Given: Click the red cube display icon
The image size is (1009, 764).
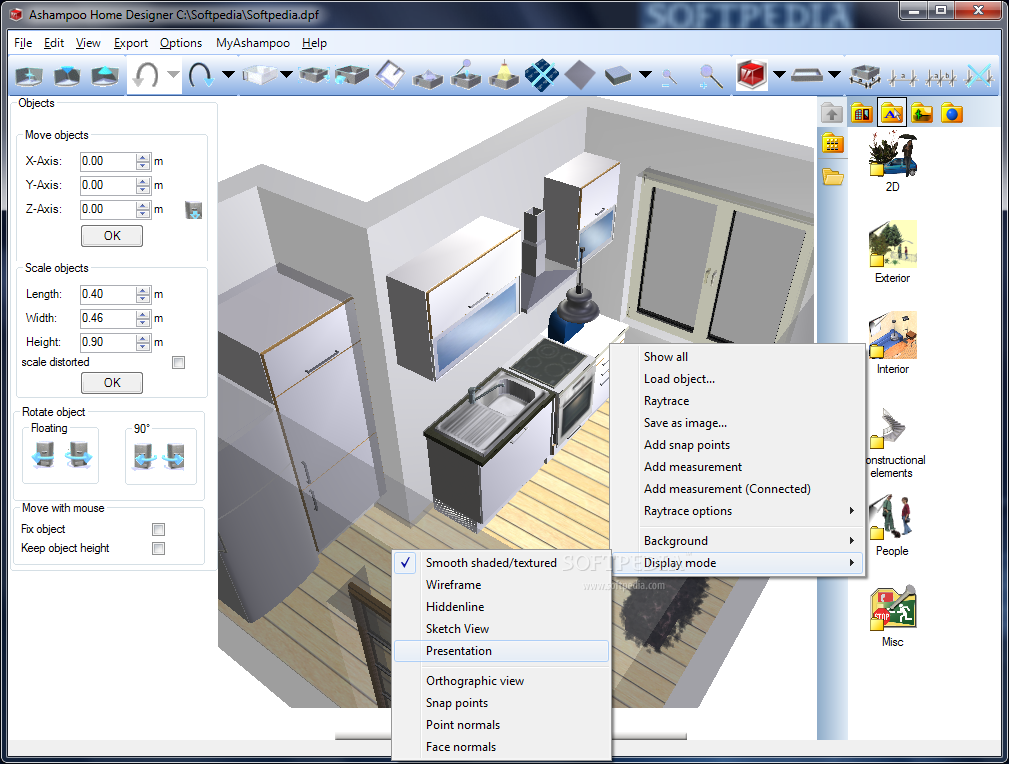Looking at the screenshot, I should [751, 75].
